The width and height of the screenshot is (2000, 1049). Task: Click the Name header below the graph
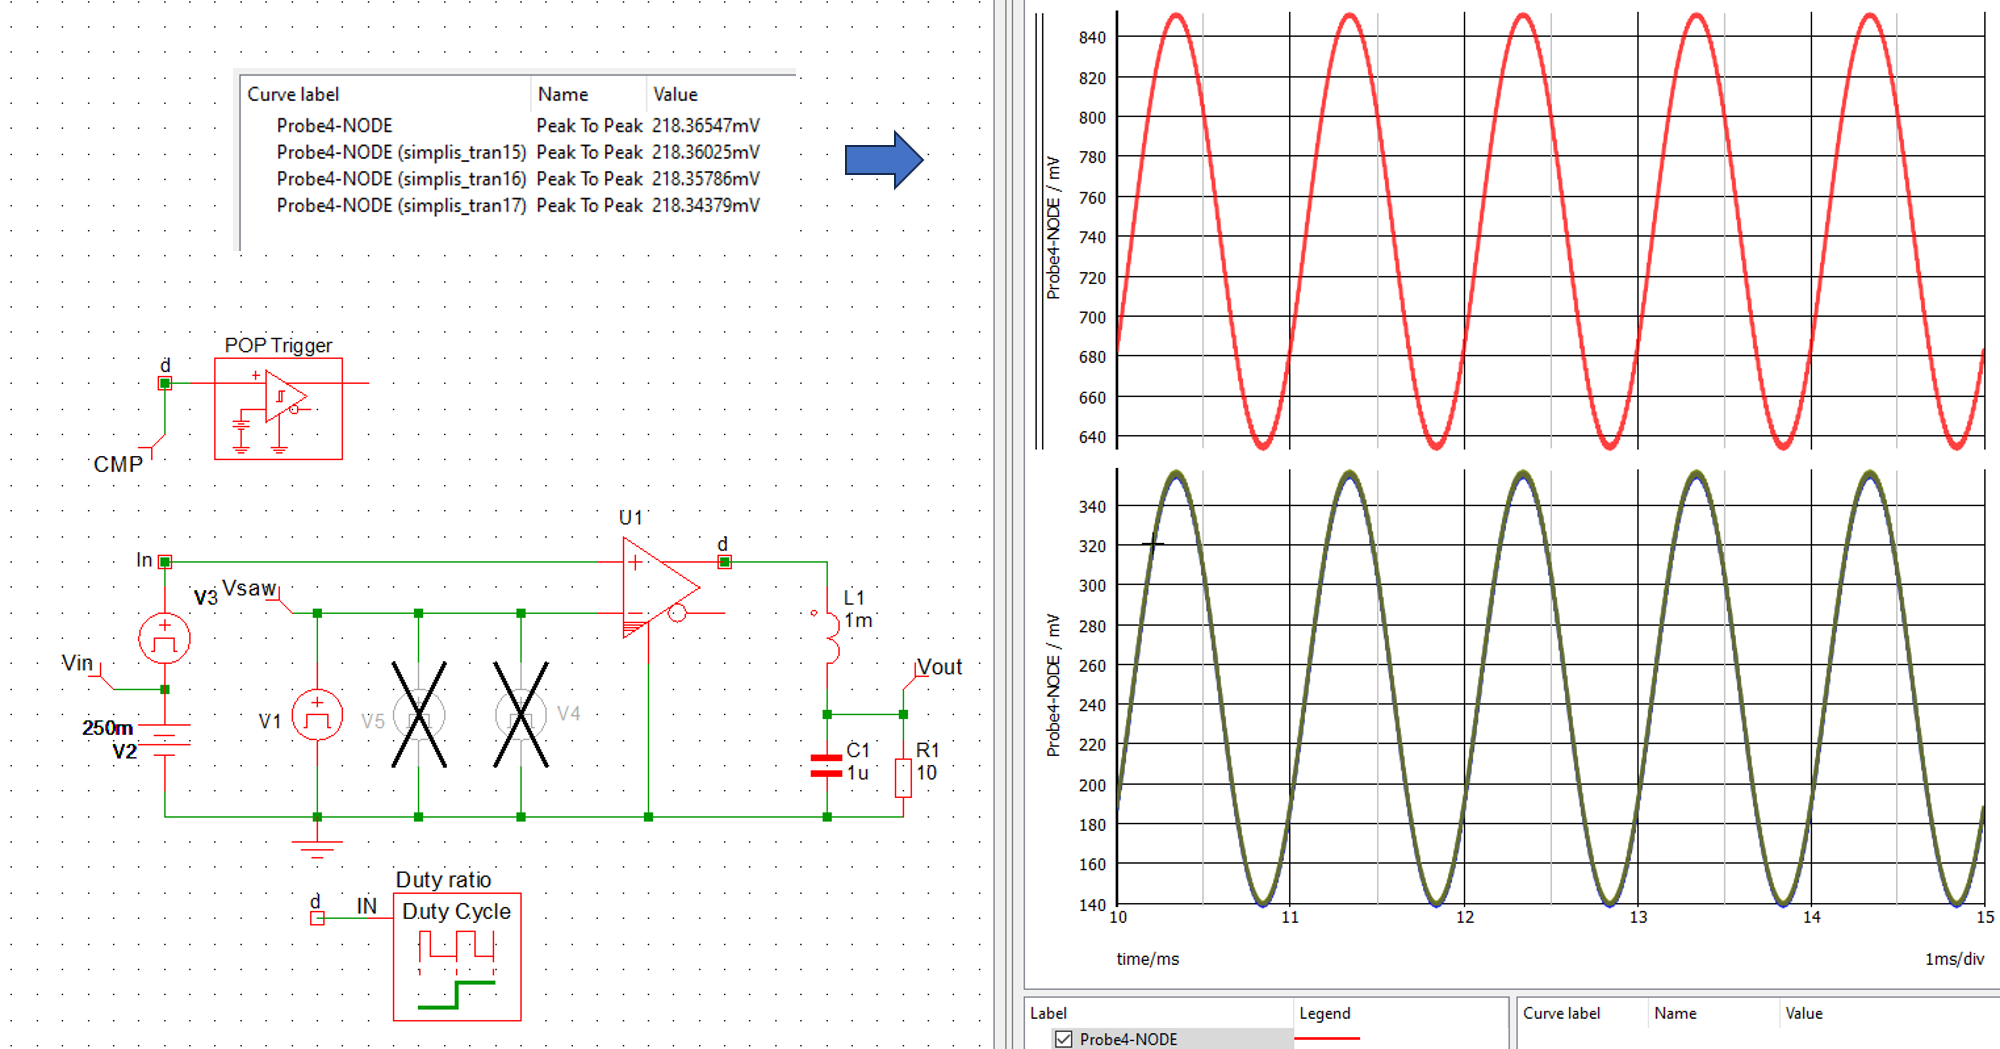[1675, 1013]
